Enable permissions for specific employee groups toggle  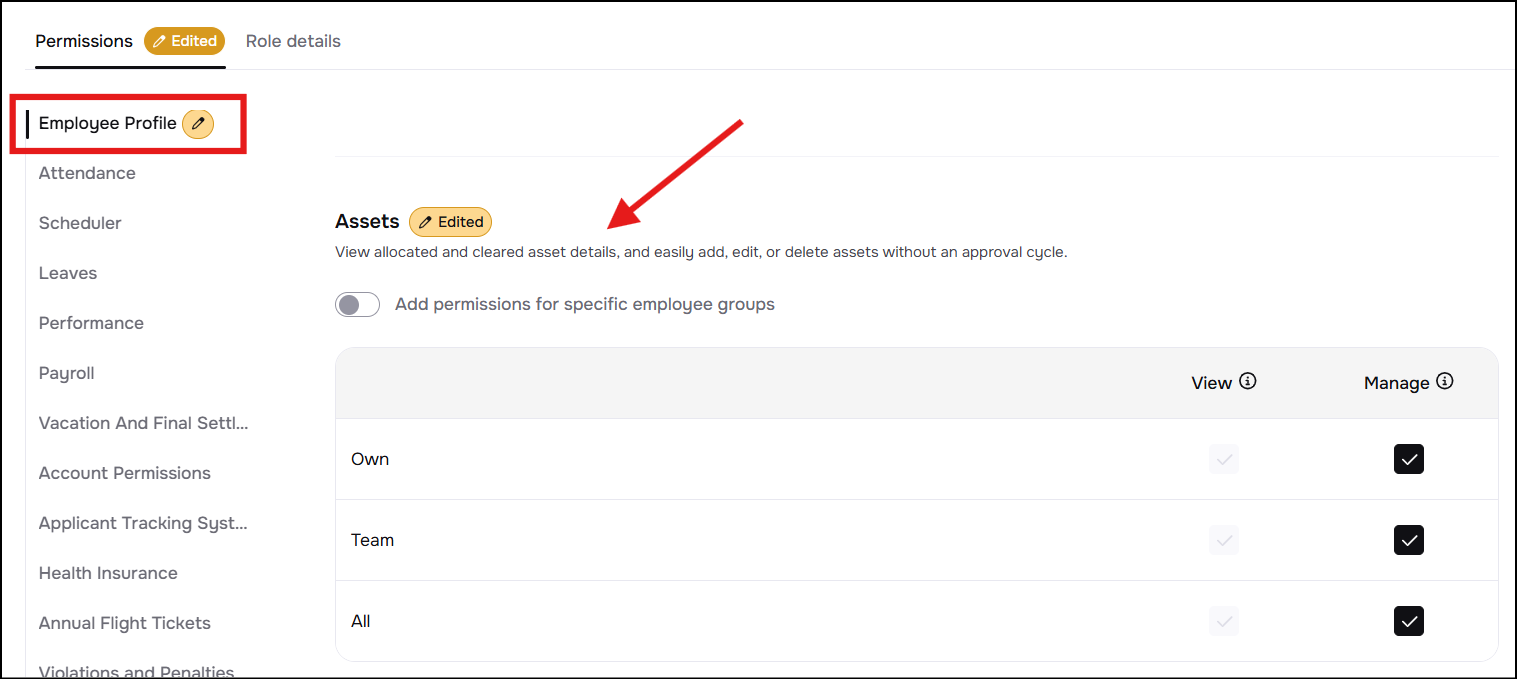pos(357,304)
